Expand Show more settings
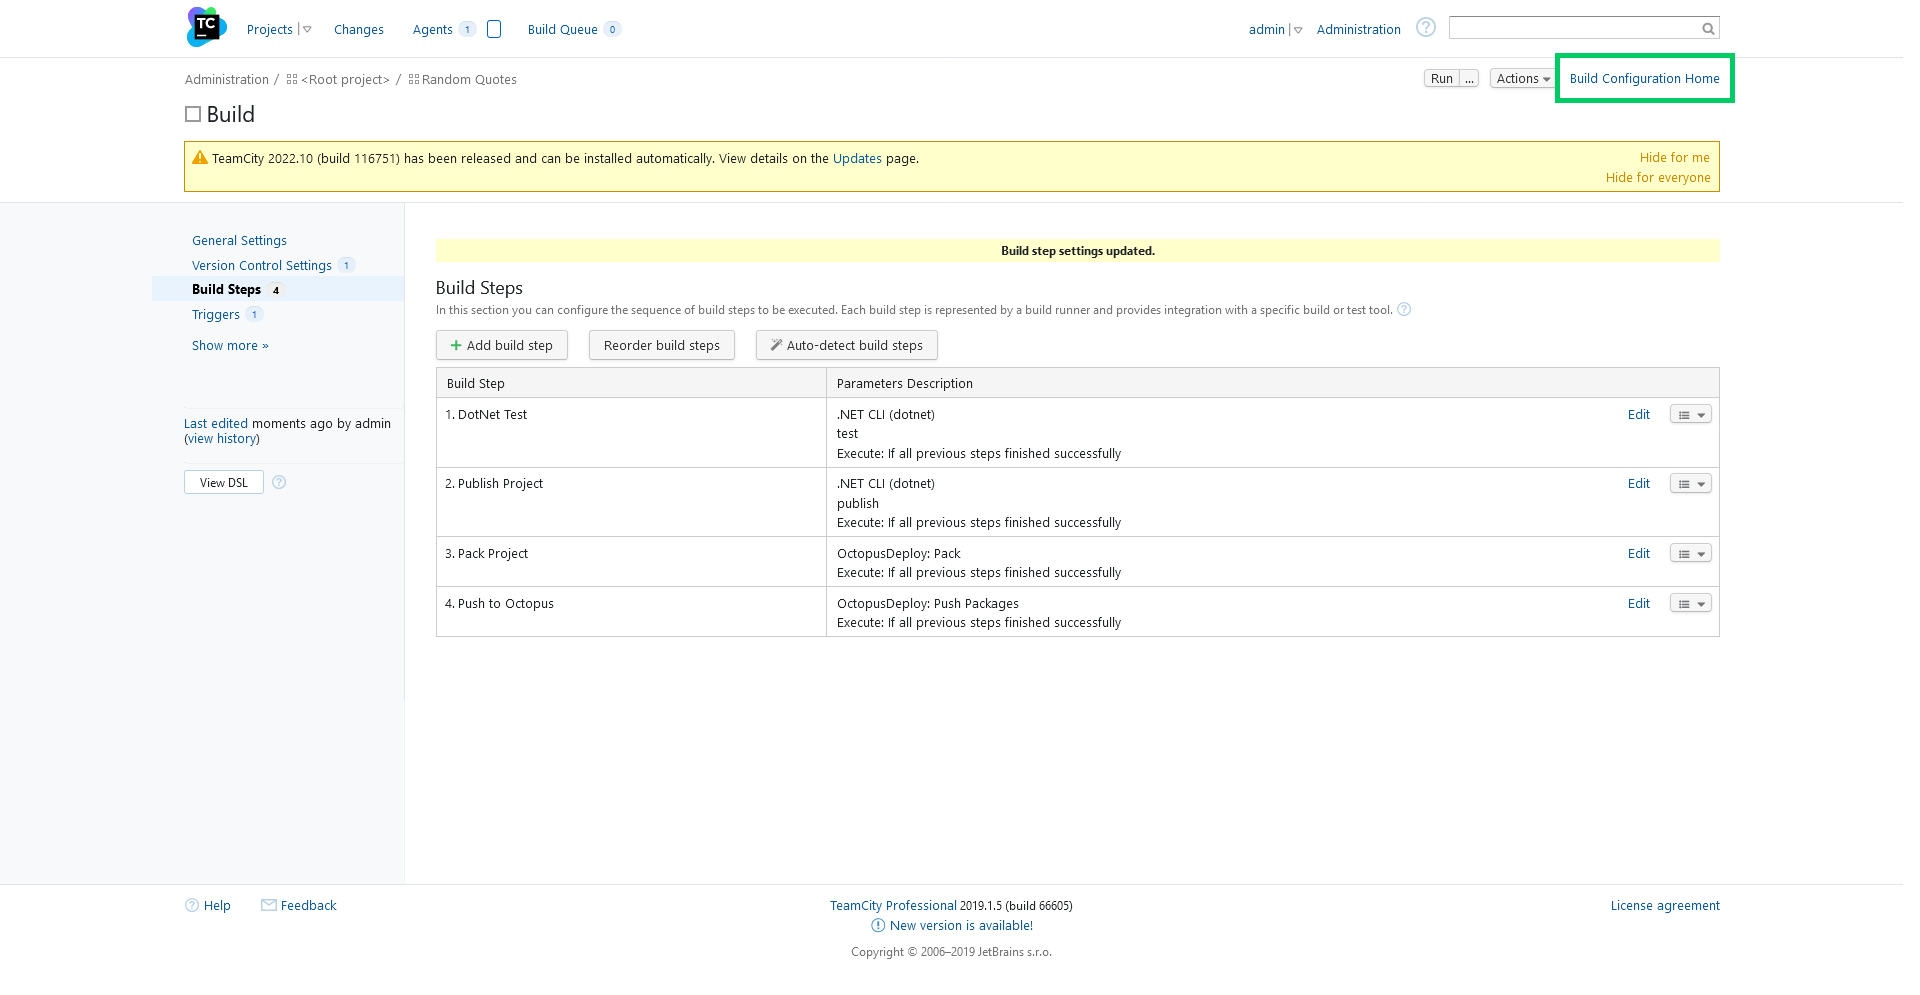This screenshot has height=995, width=1920. pyautogui.click(x=230, y=346)
